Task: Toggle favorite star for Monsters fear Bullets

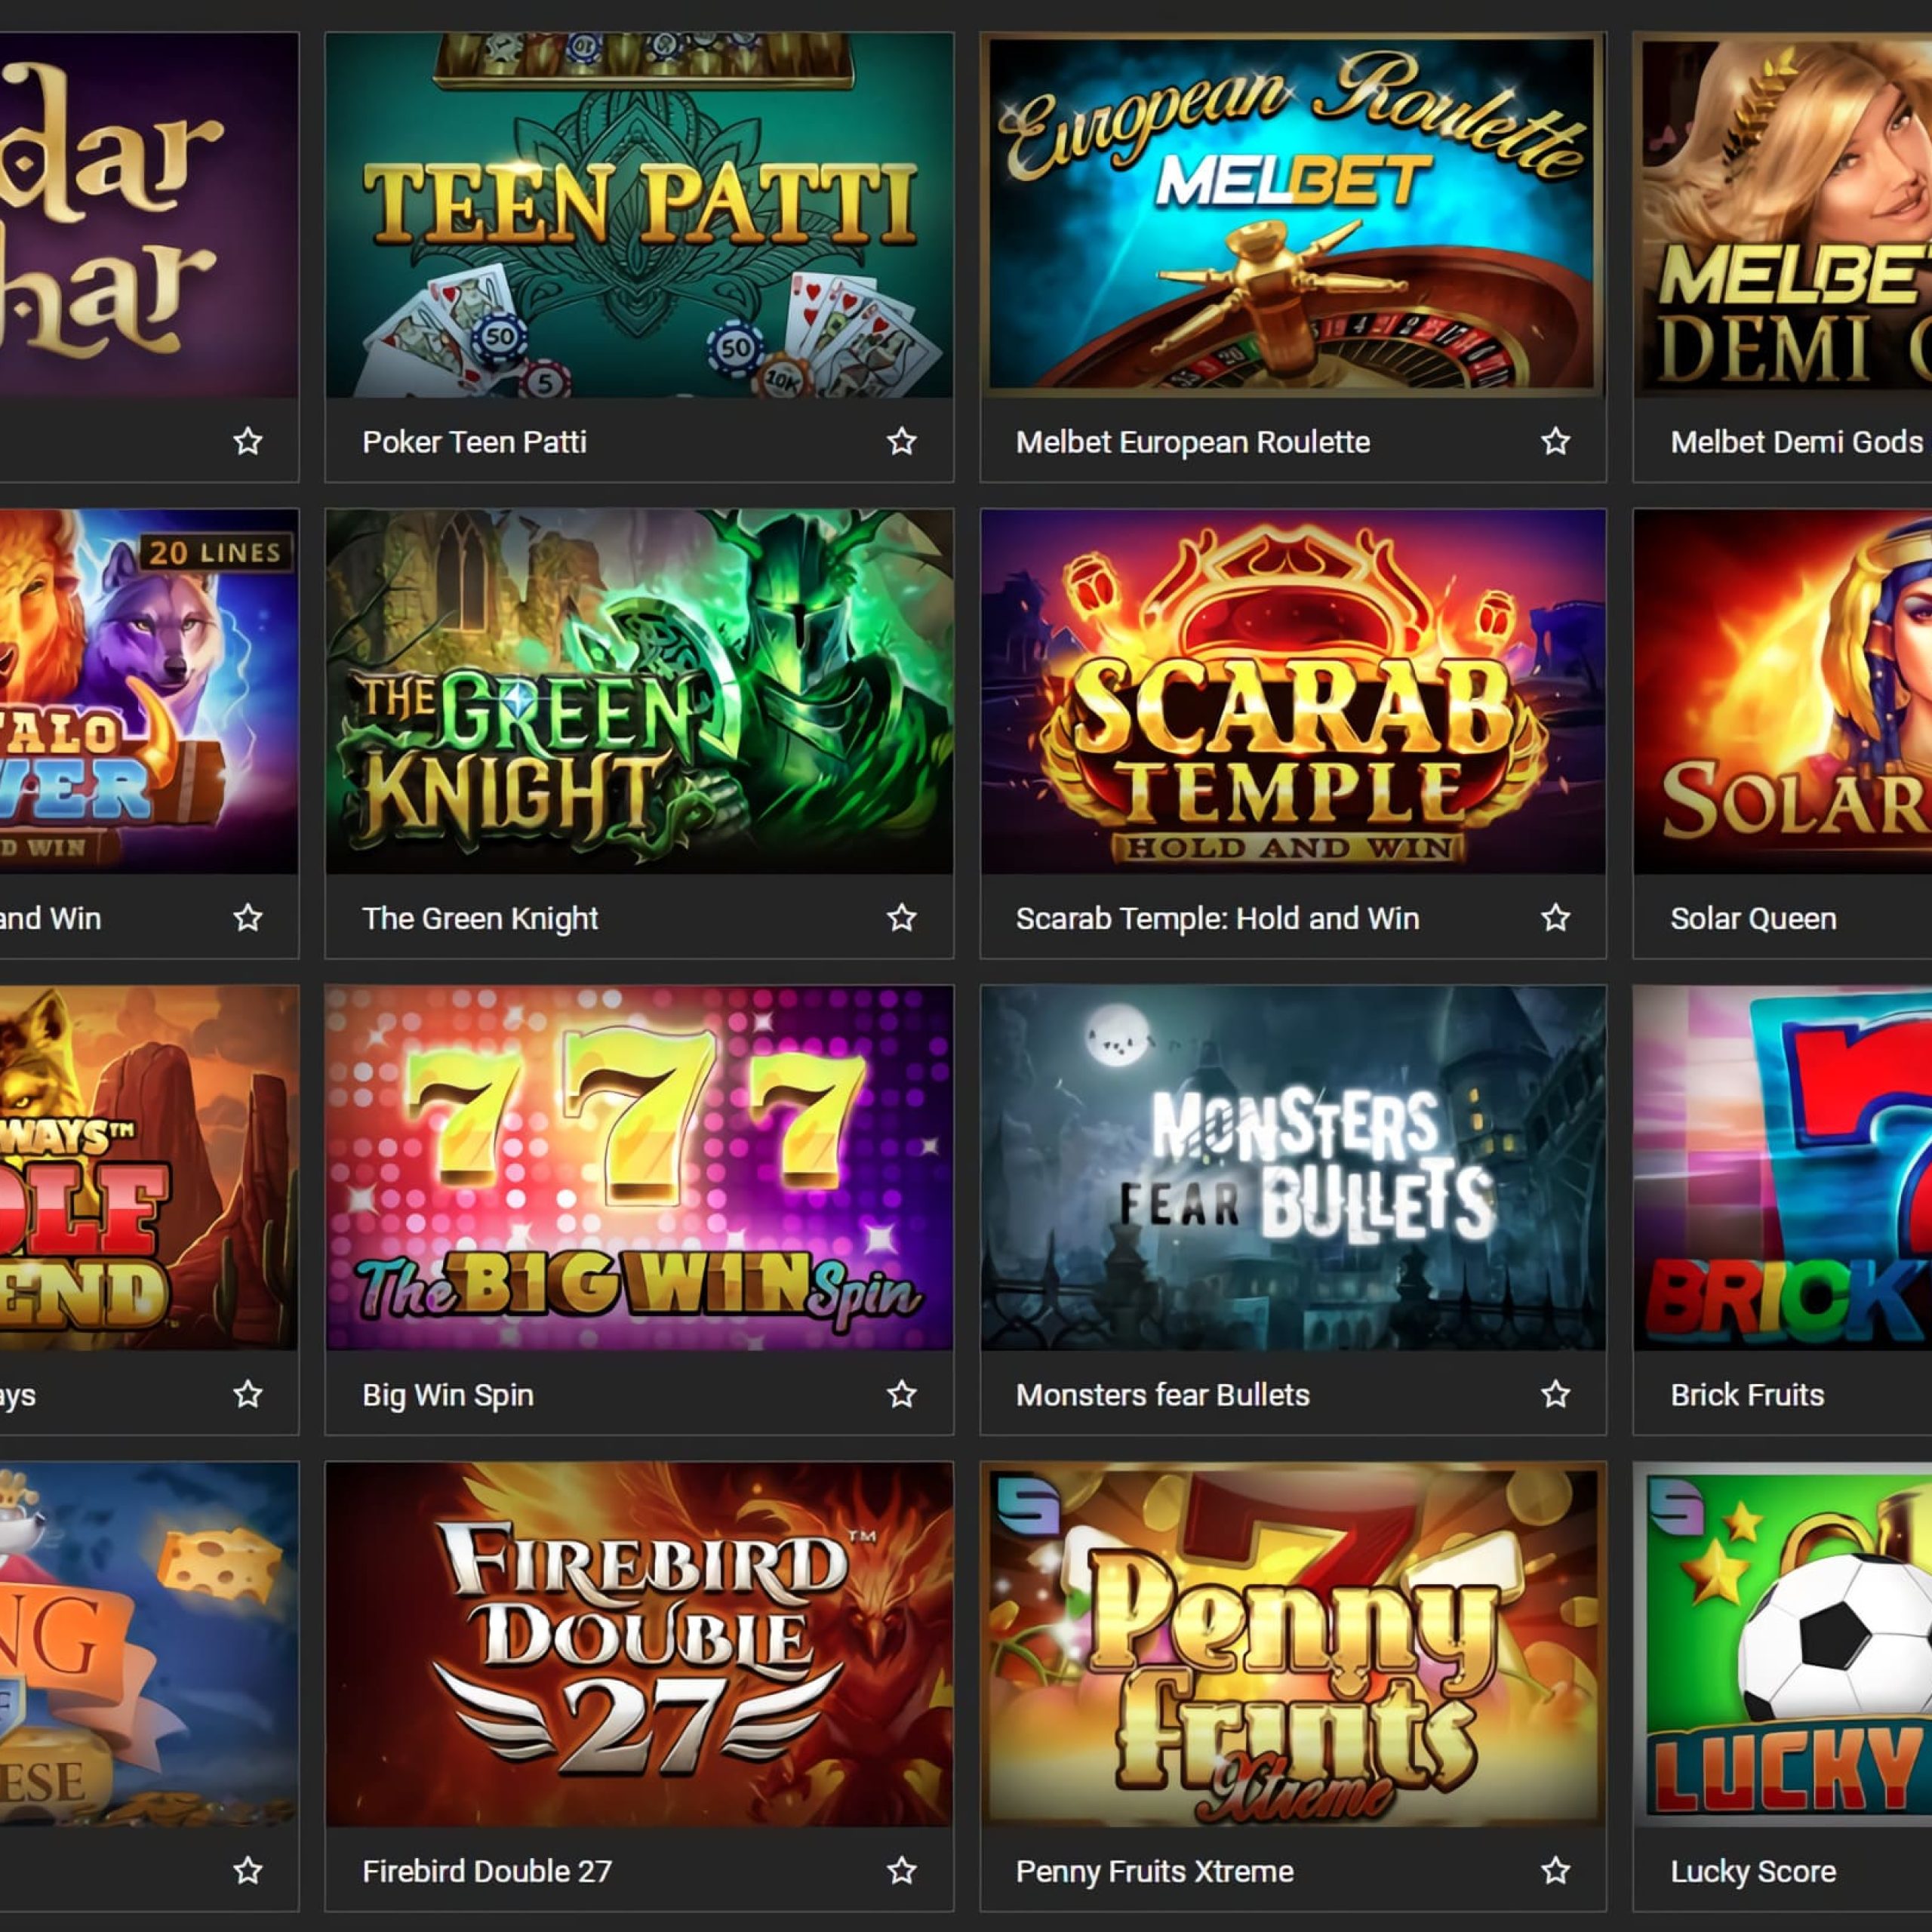Action: pos(1555,1394)
